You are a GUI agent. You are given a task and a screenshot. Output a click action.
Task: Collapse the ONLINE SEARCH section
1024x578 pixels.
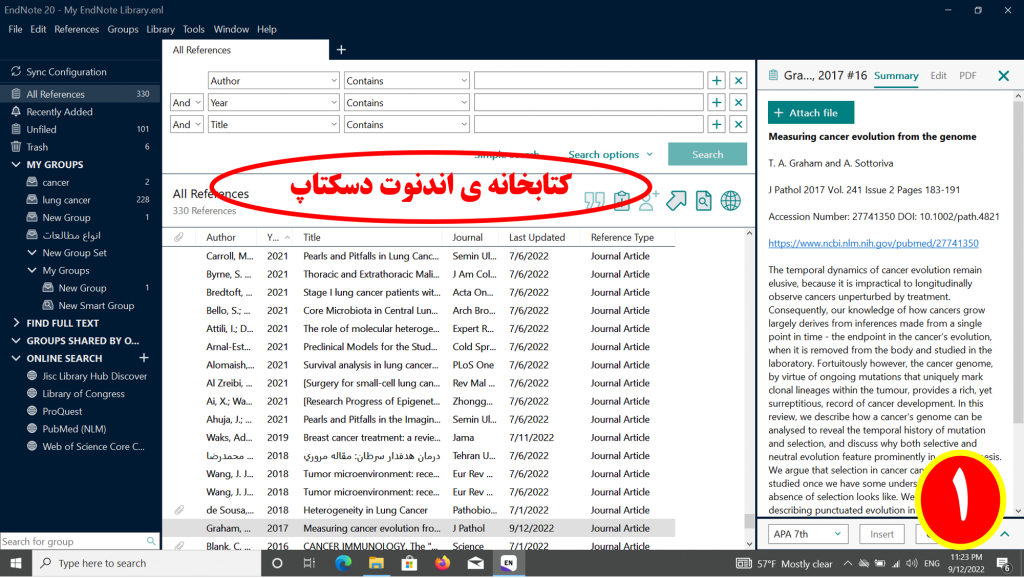tap(16, 359)
